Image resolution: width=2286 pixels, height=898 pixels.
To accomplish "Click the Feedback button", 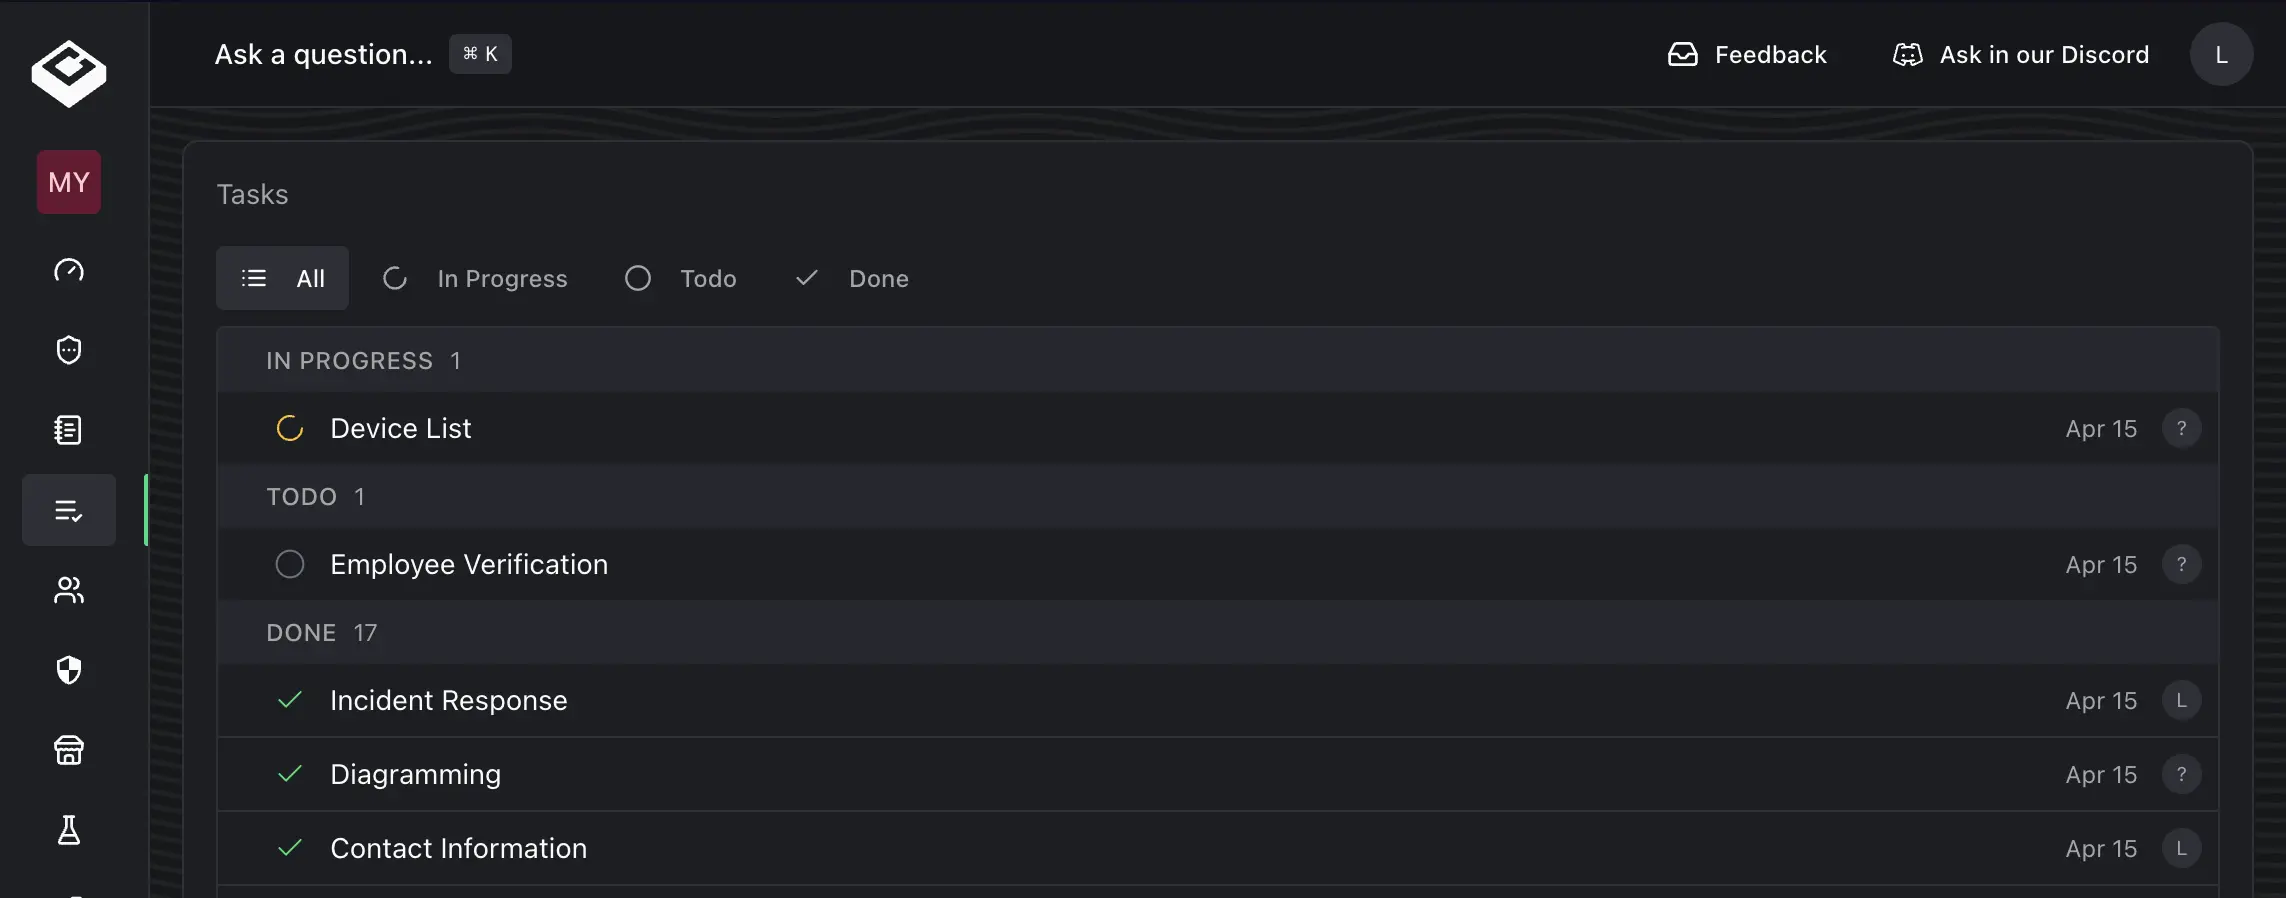I will pyautogui.click(x=1747, y=54).
